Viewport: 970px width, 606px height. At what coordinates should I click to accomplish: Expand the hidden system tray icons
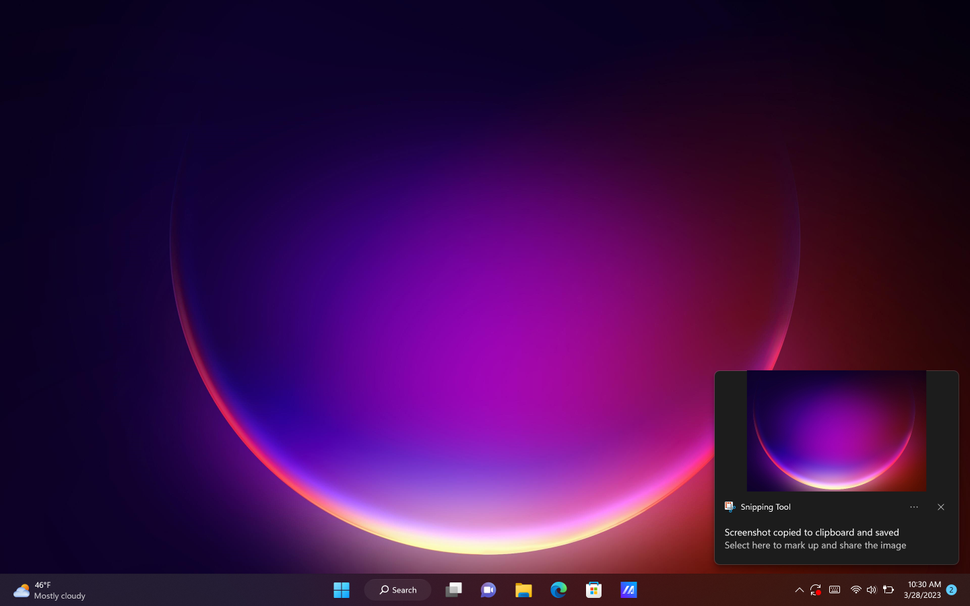click(799, 590)
